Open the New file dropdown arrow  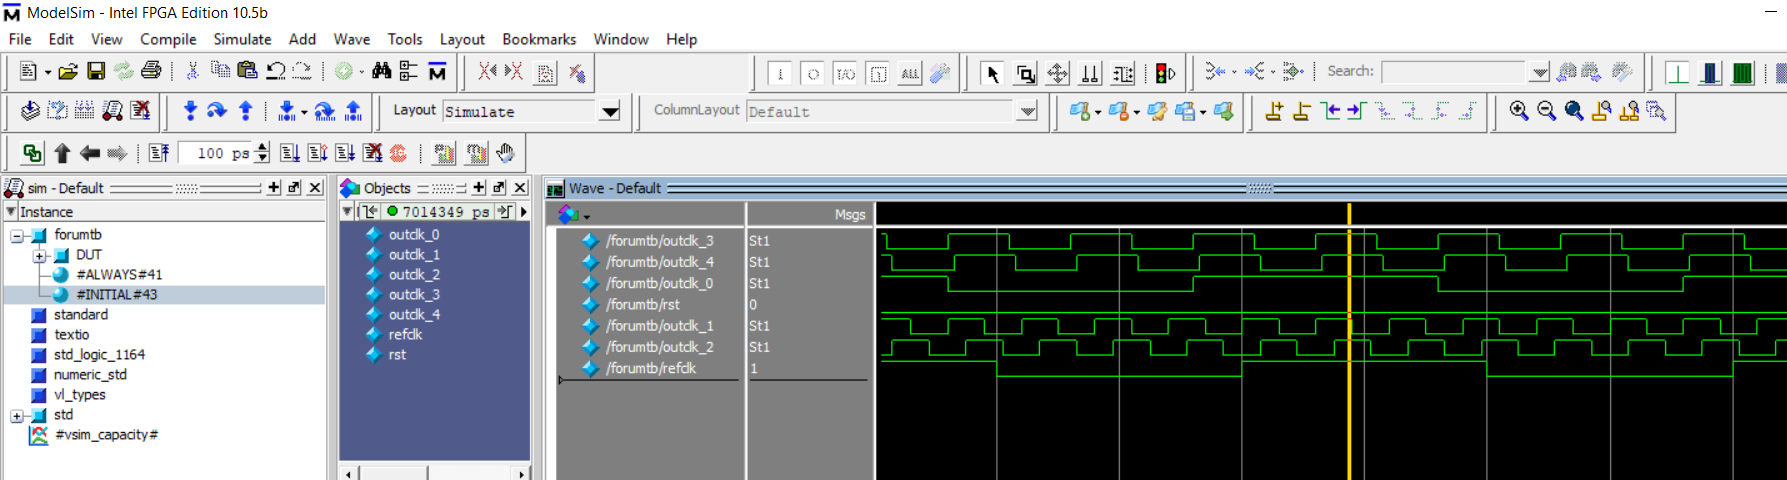tap(47, 72)
